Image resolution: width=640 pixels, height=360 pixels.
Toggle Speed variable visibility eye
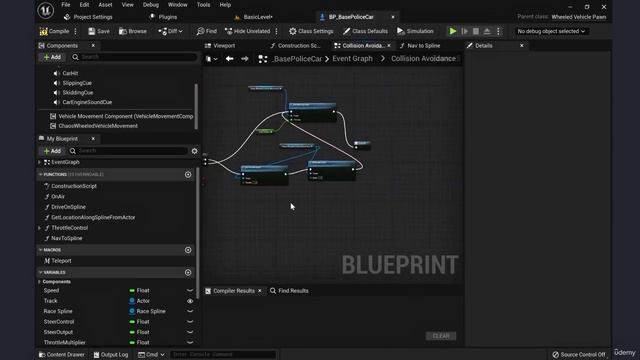pos(190,291)
